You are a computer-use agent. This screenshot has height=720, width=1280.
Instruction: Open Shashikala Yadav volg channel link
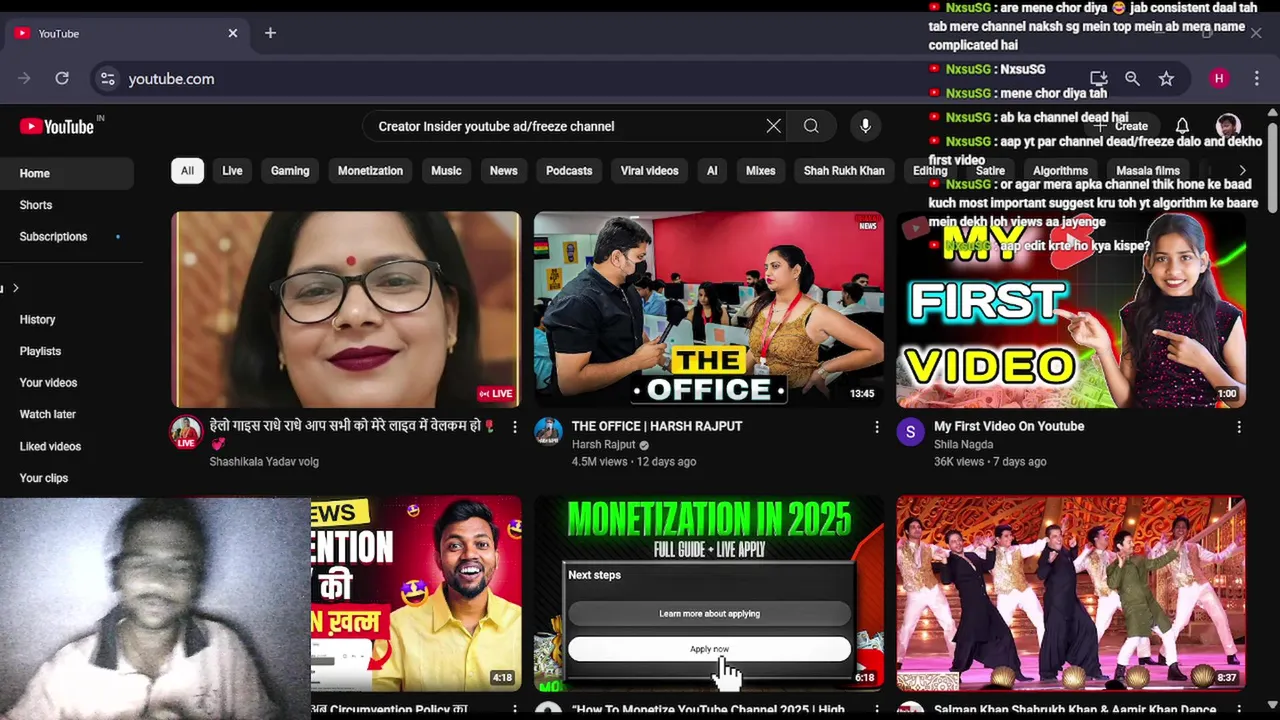(264, 462)
